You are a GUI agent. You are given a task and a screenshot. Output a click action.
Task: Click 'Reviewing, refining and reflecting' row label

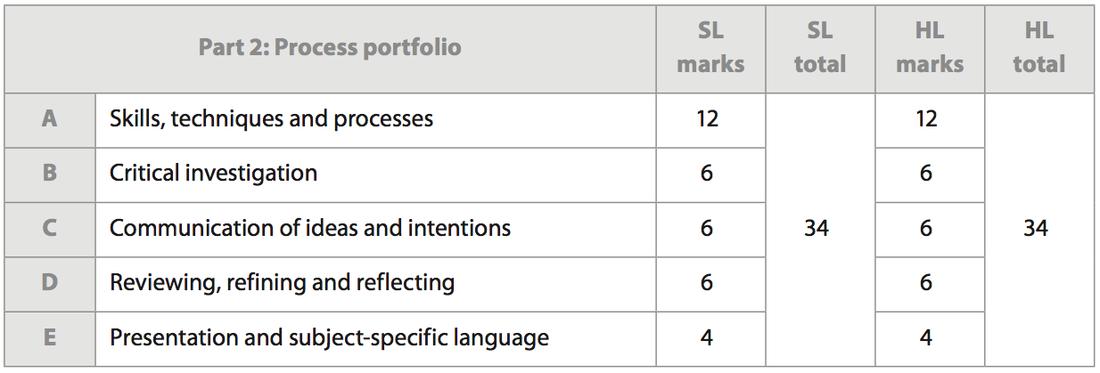282,283
